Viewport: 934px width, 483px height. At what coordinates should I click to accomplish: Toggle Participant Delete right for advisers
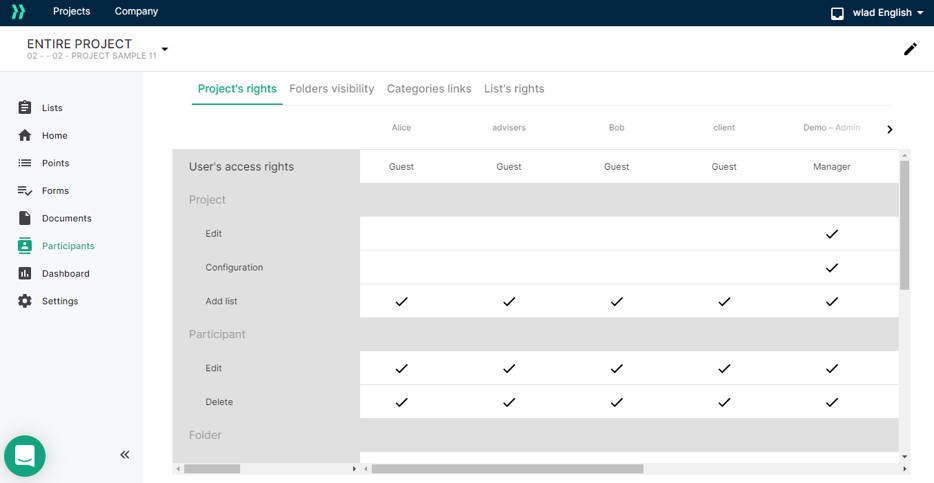click(x=509, y=402)
